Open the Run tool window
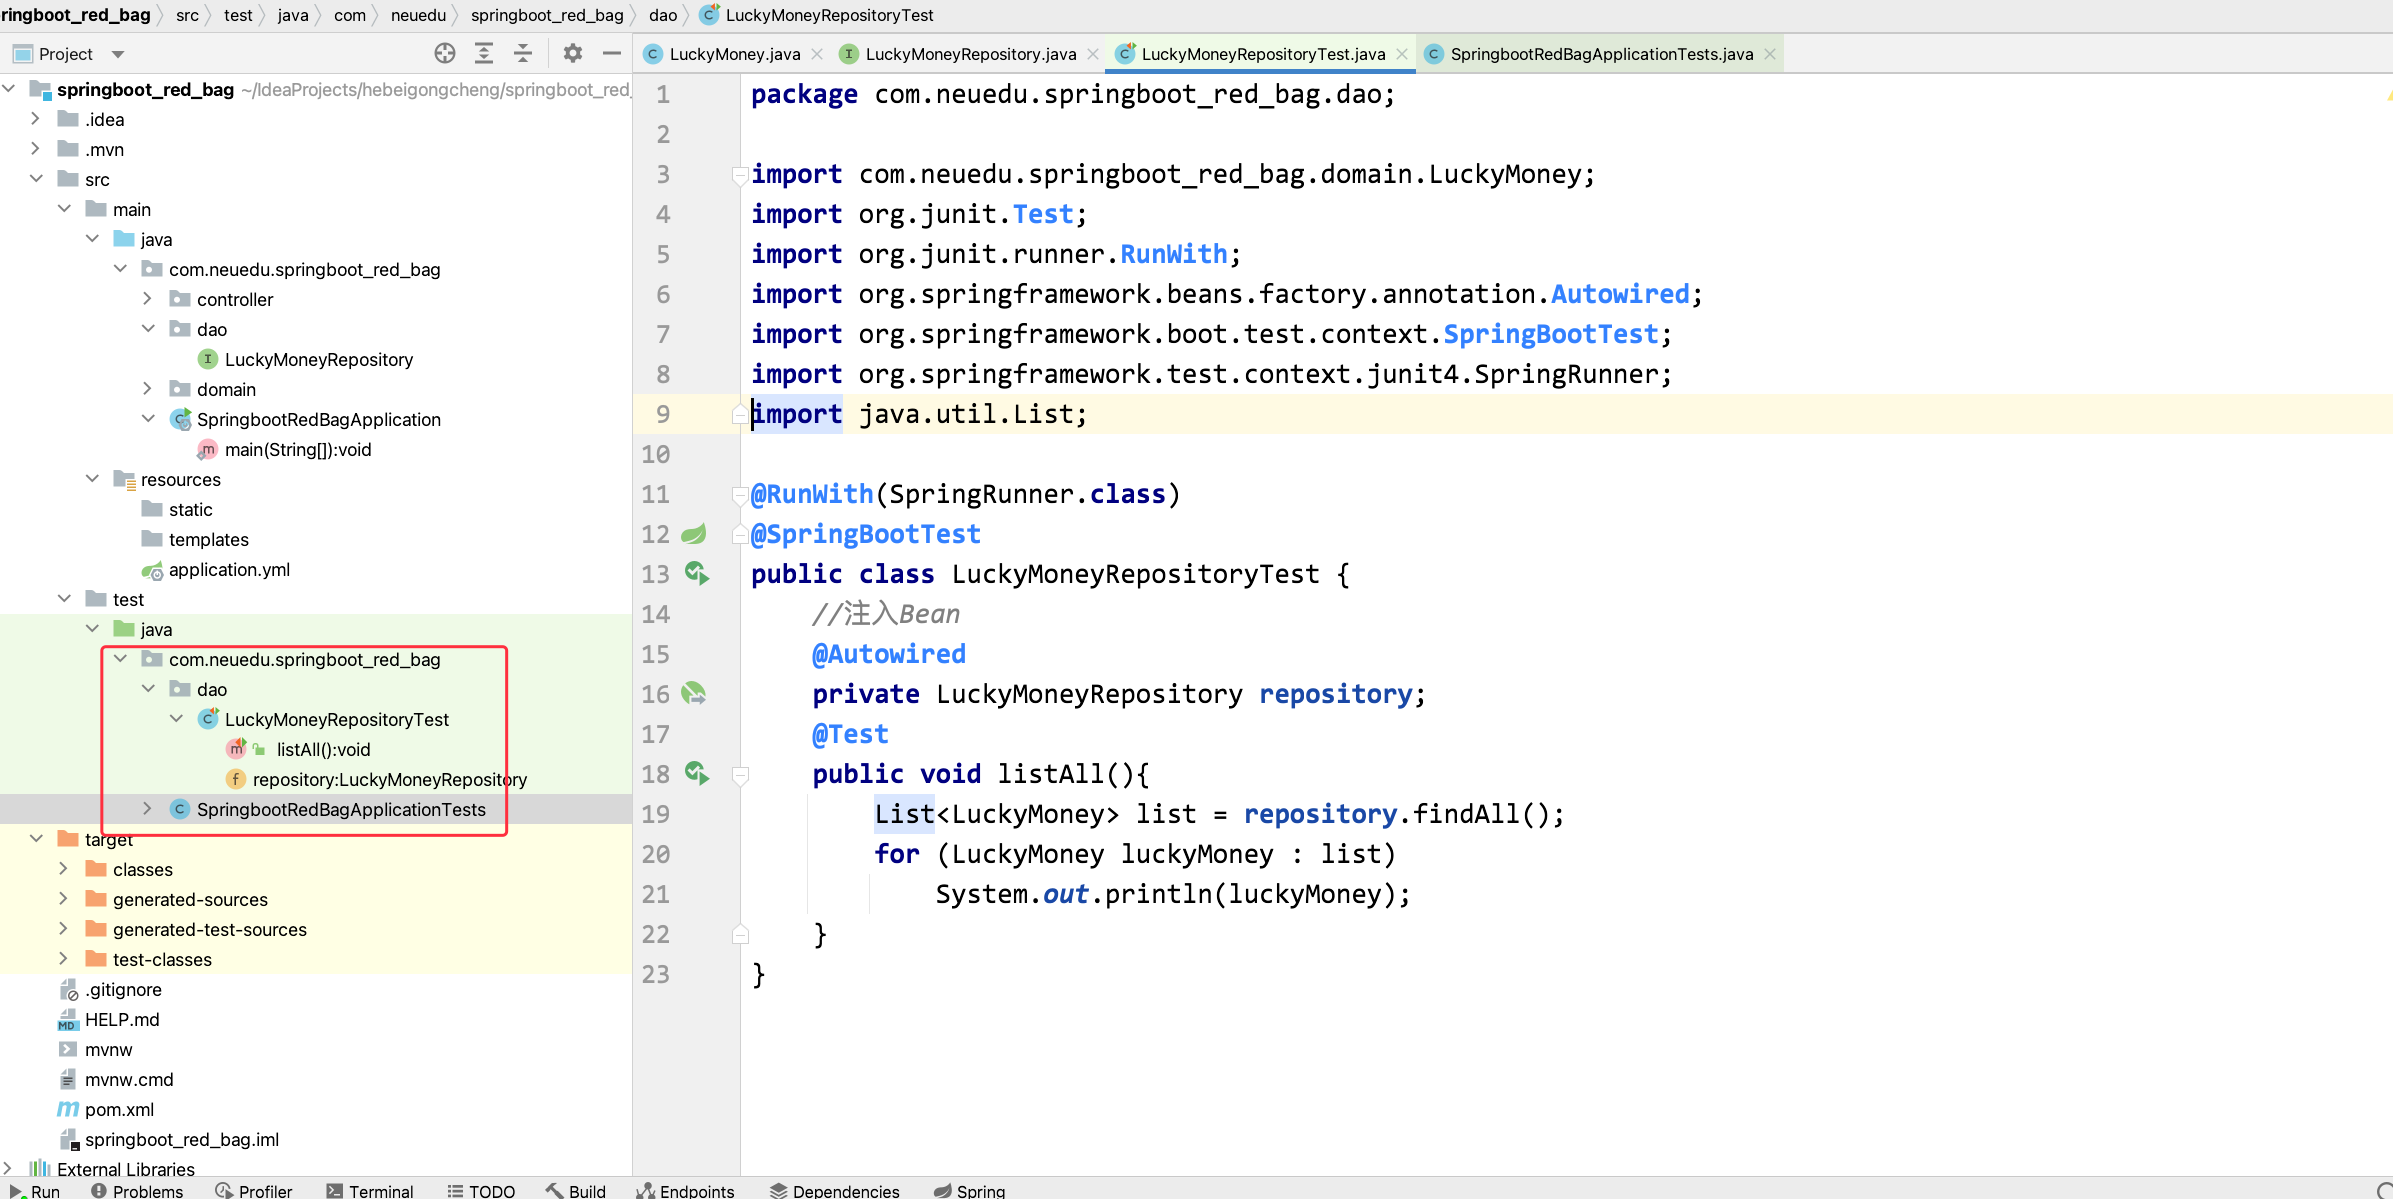Viewport: 2393px width, 1199px height. tap(35, 1190)
